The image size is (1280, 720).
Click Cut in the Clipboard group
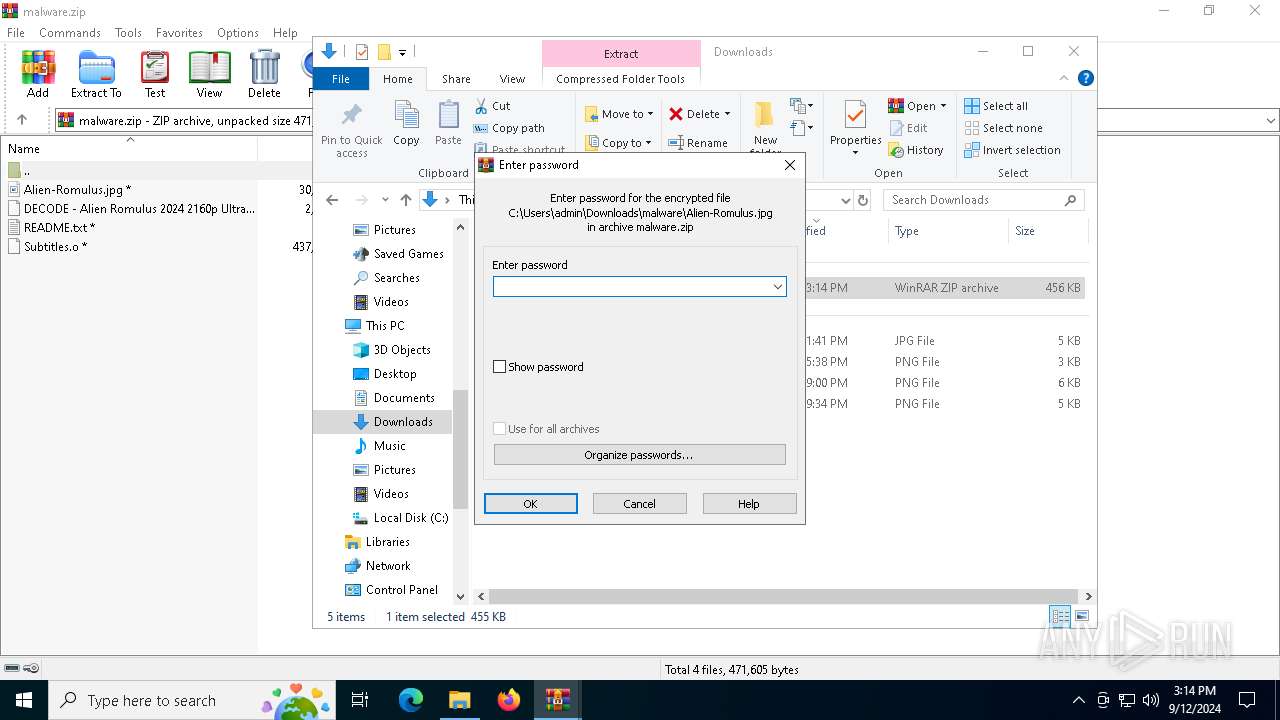point(493,106)
